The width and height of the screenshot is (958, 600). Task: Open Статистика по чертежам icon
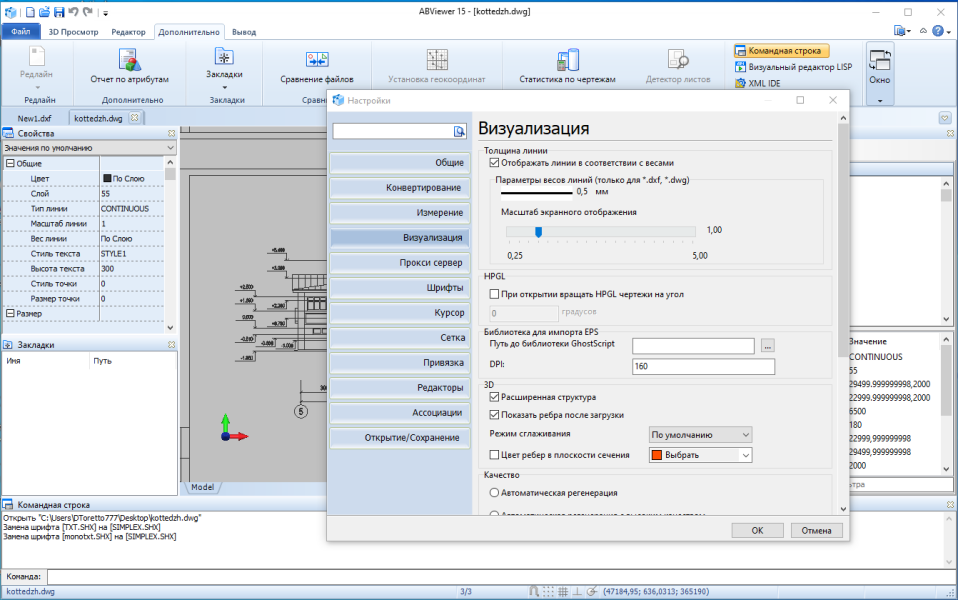[x=568, y=60]
